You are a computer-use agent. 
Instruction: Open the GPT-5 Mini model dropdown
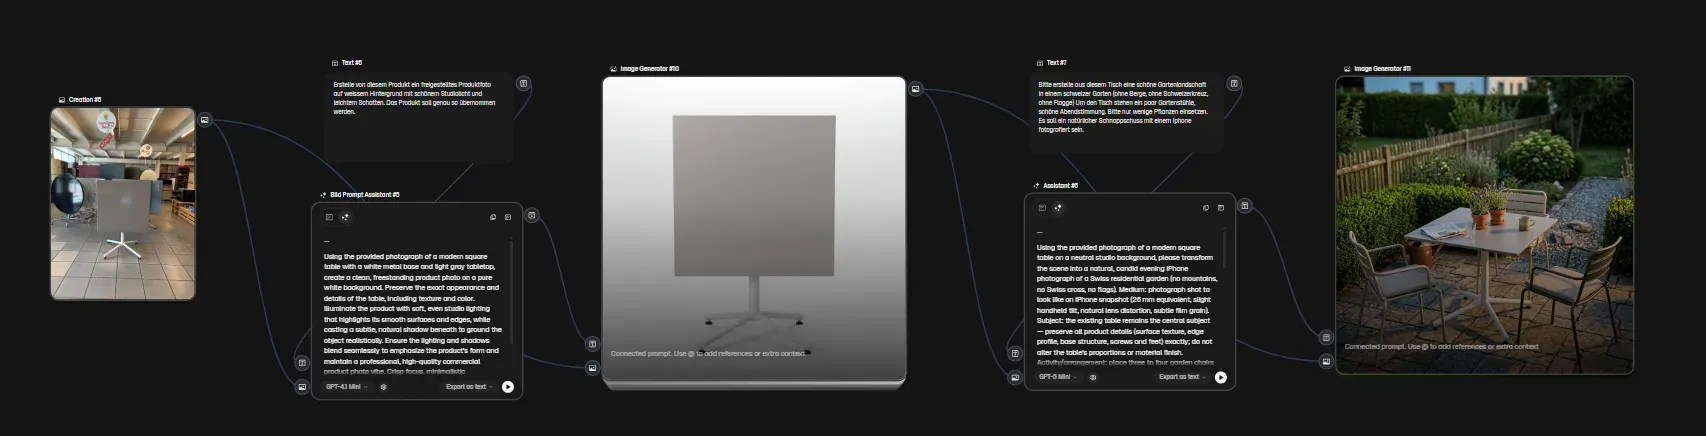point(1058,377)
